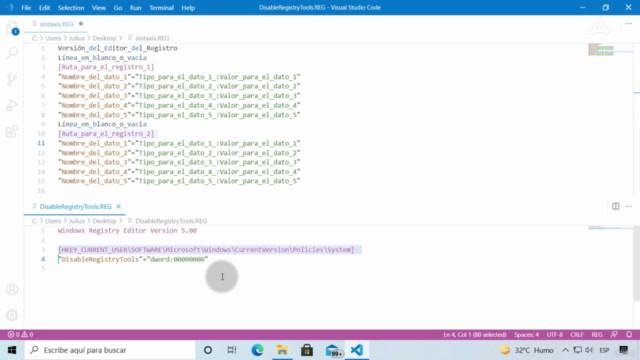Open the Explorer view in activity bar
Image resolution: width=640 pixels, height=360 pixels.
click(x=12, y=28)
